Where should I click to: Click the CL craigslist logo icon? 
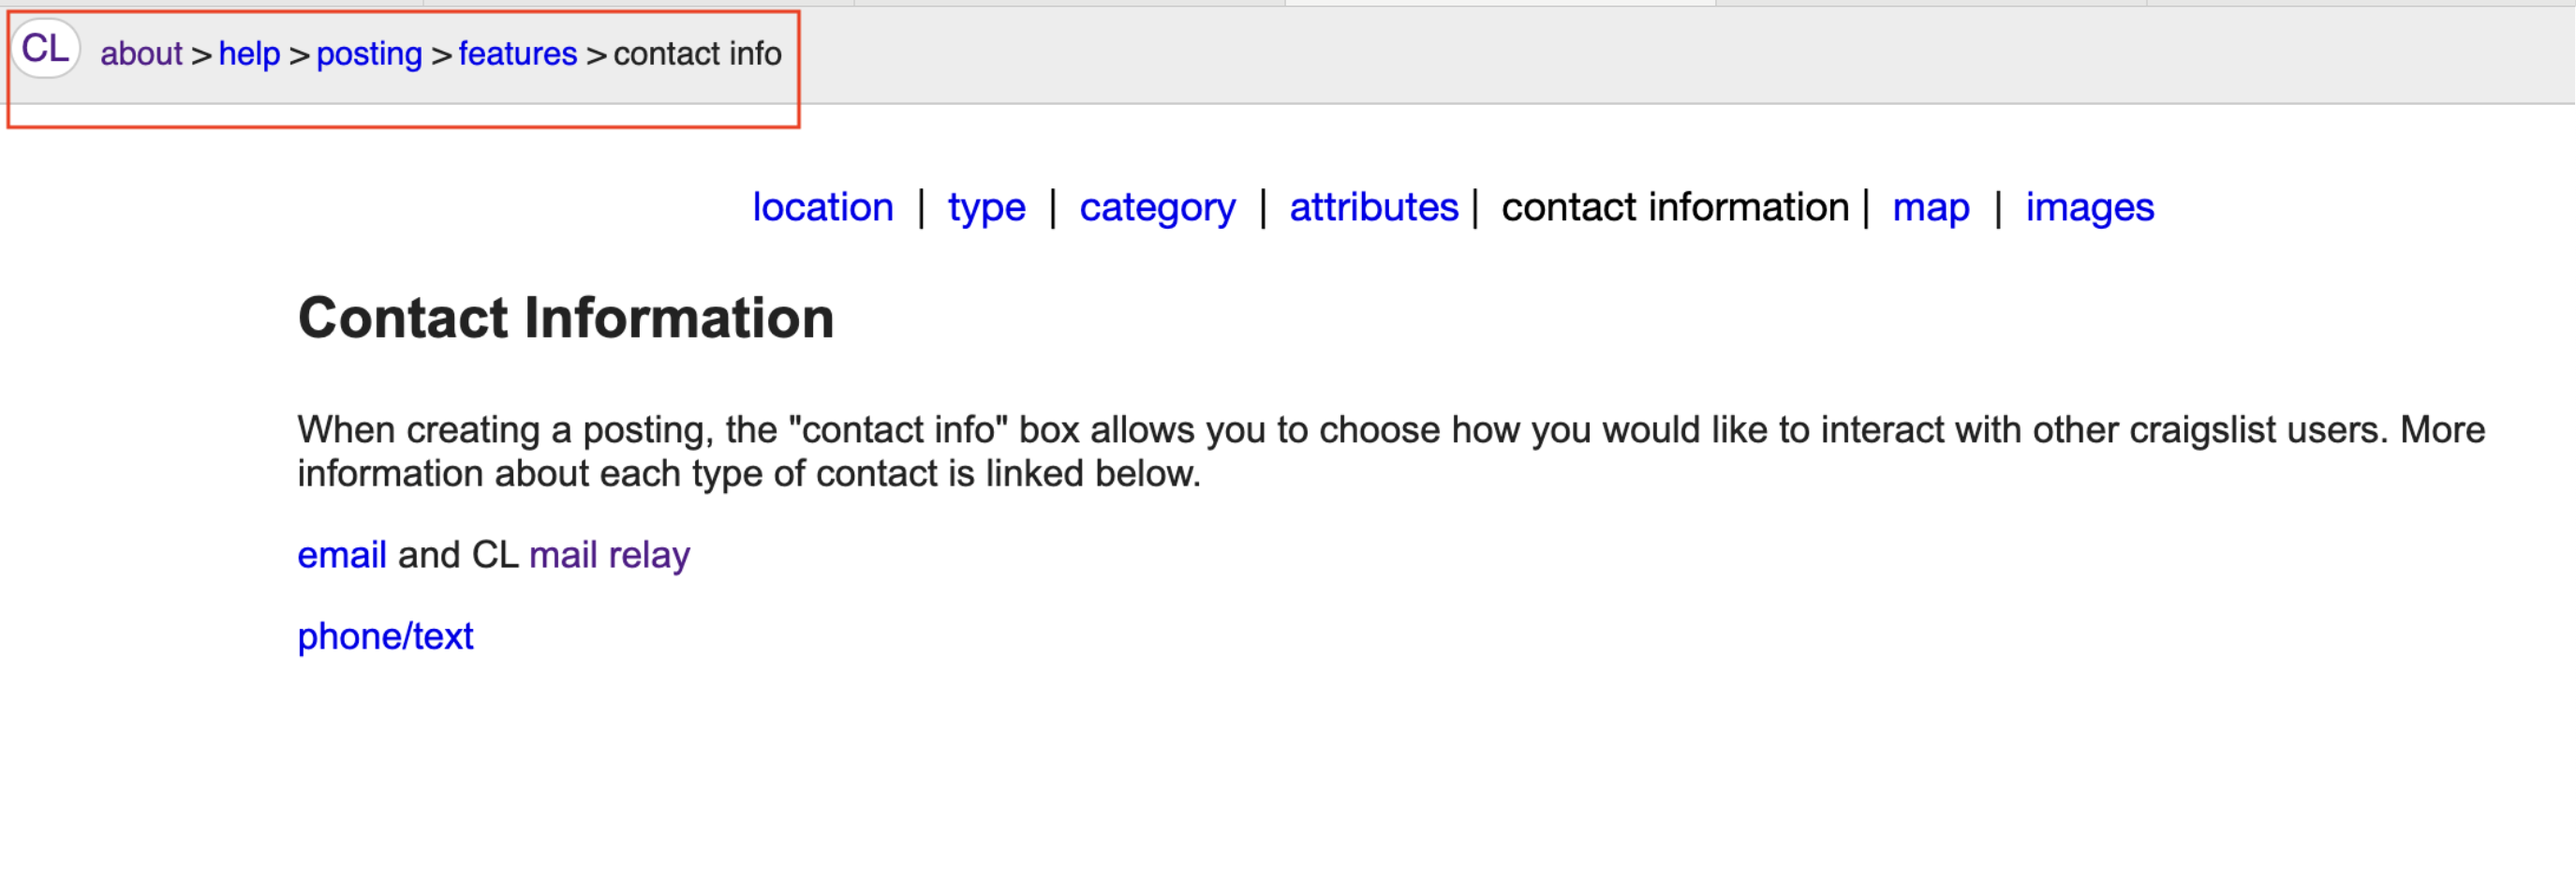[45, 49]
